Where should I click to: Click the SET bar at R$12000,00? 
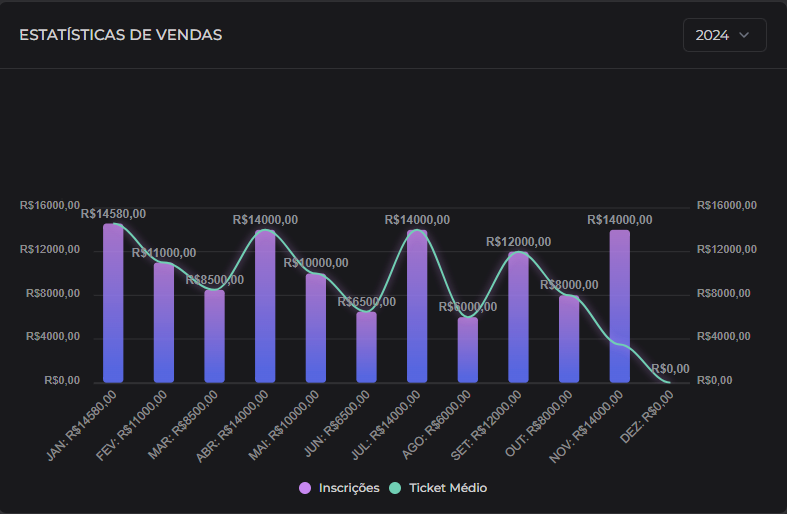point(518,317)
